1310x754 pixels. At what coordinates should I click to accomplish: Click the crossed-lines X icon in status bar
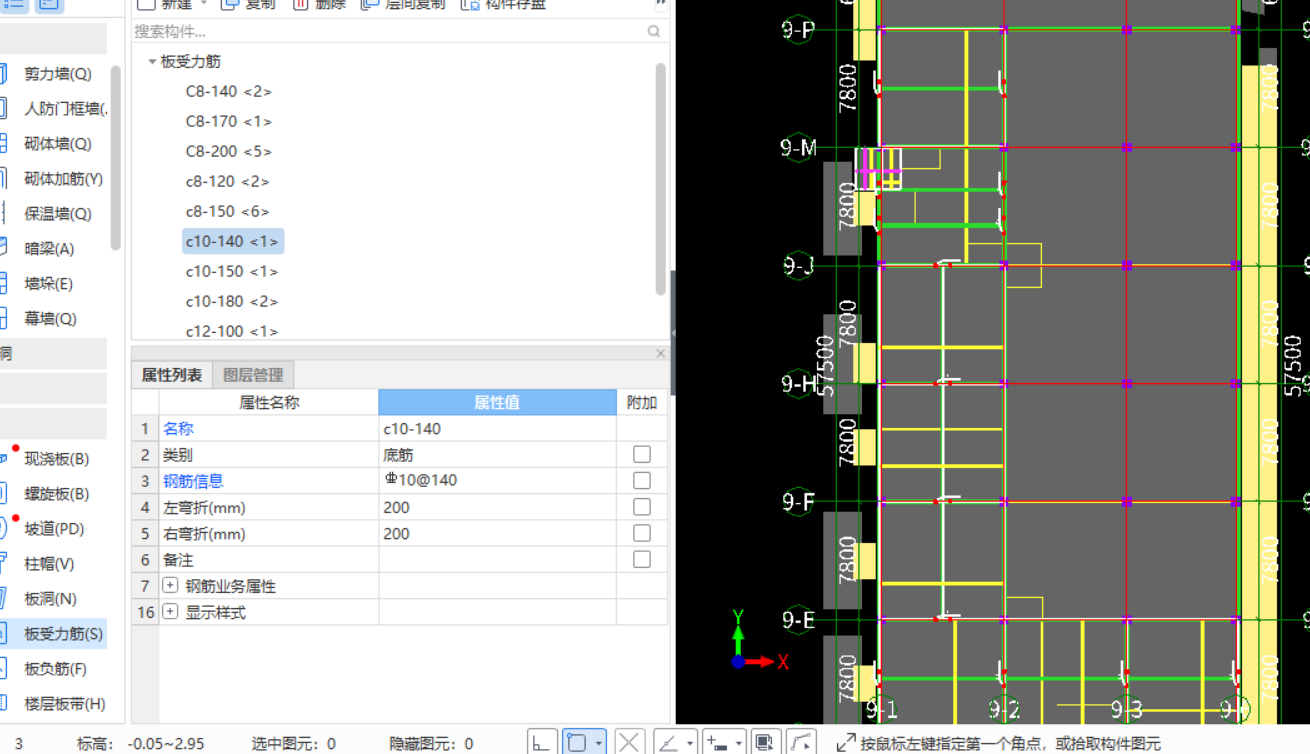628,742
